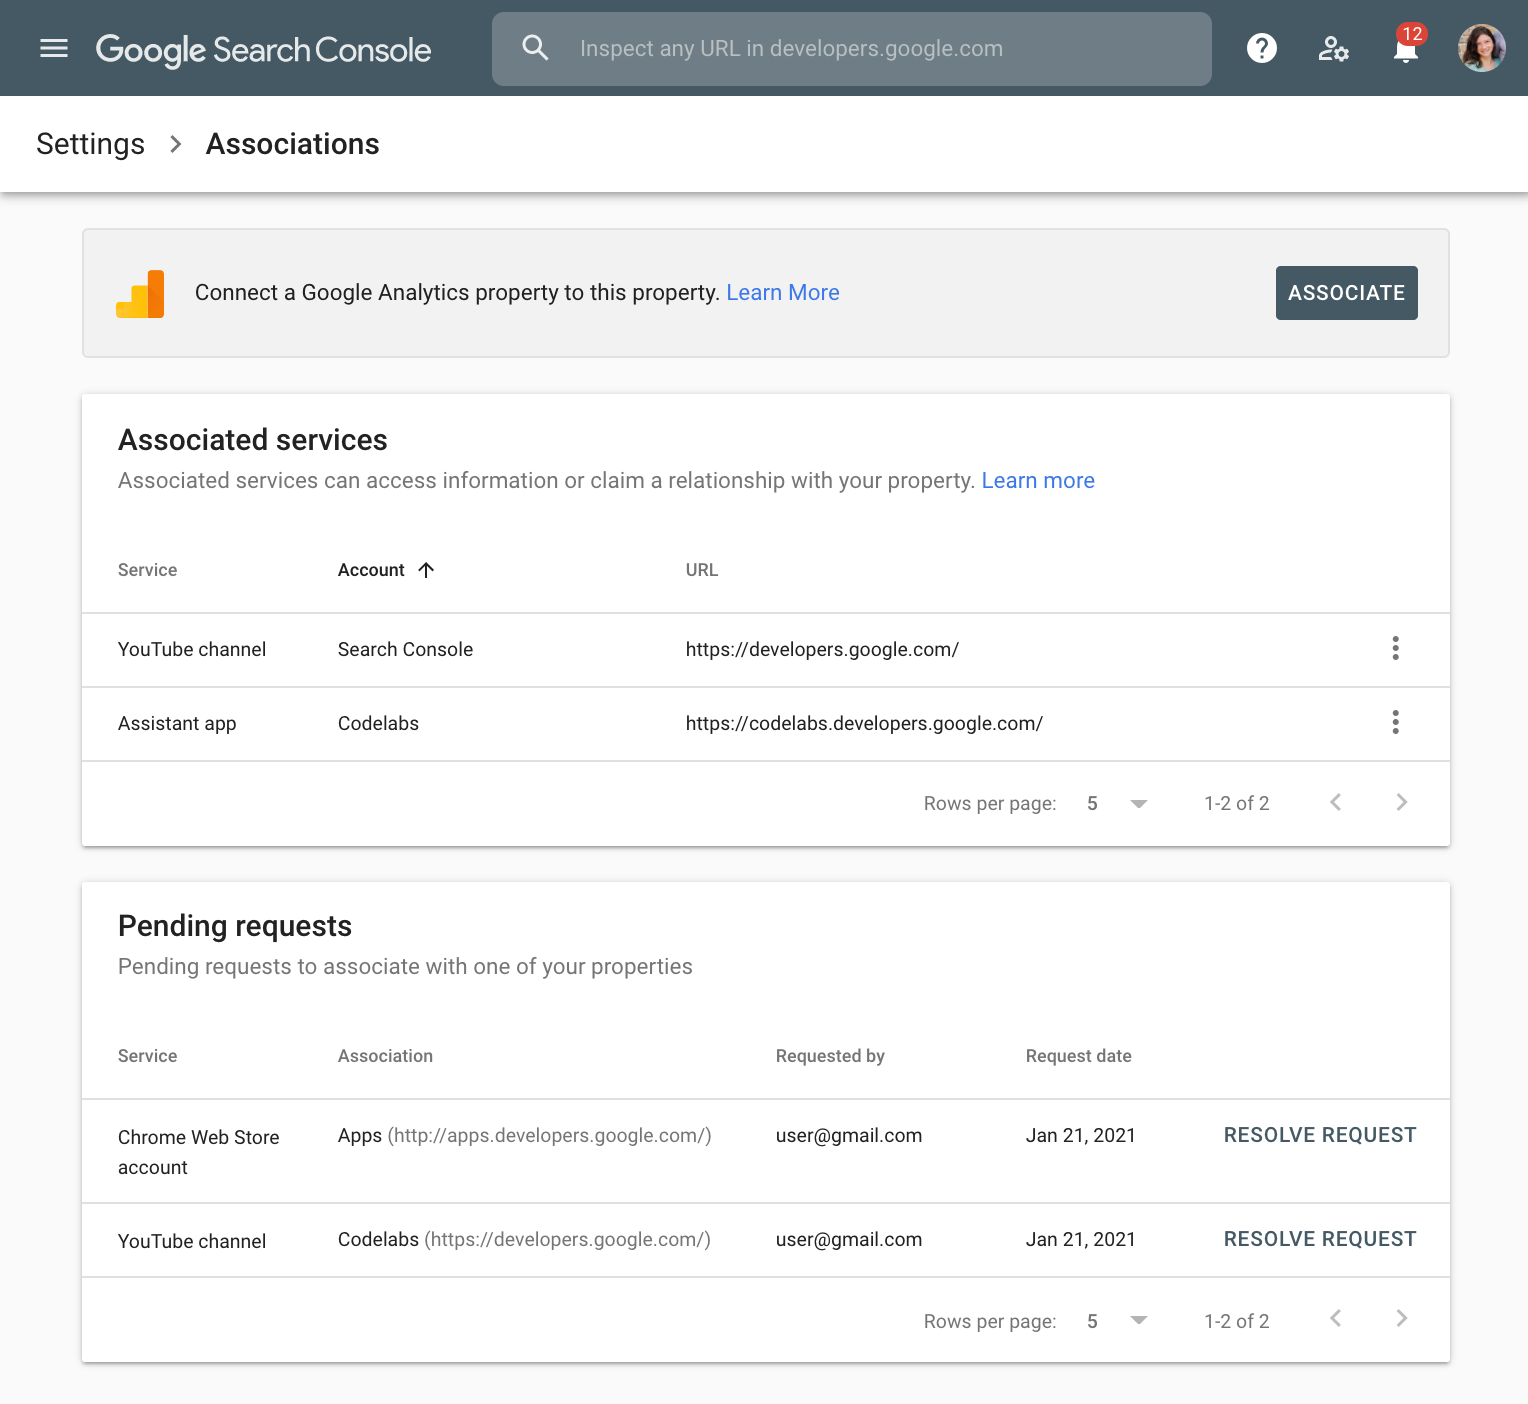Open the help icon
Screen dimensions: 1528x1404
[x=1261, y=47]
